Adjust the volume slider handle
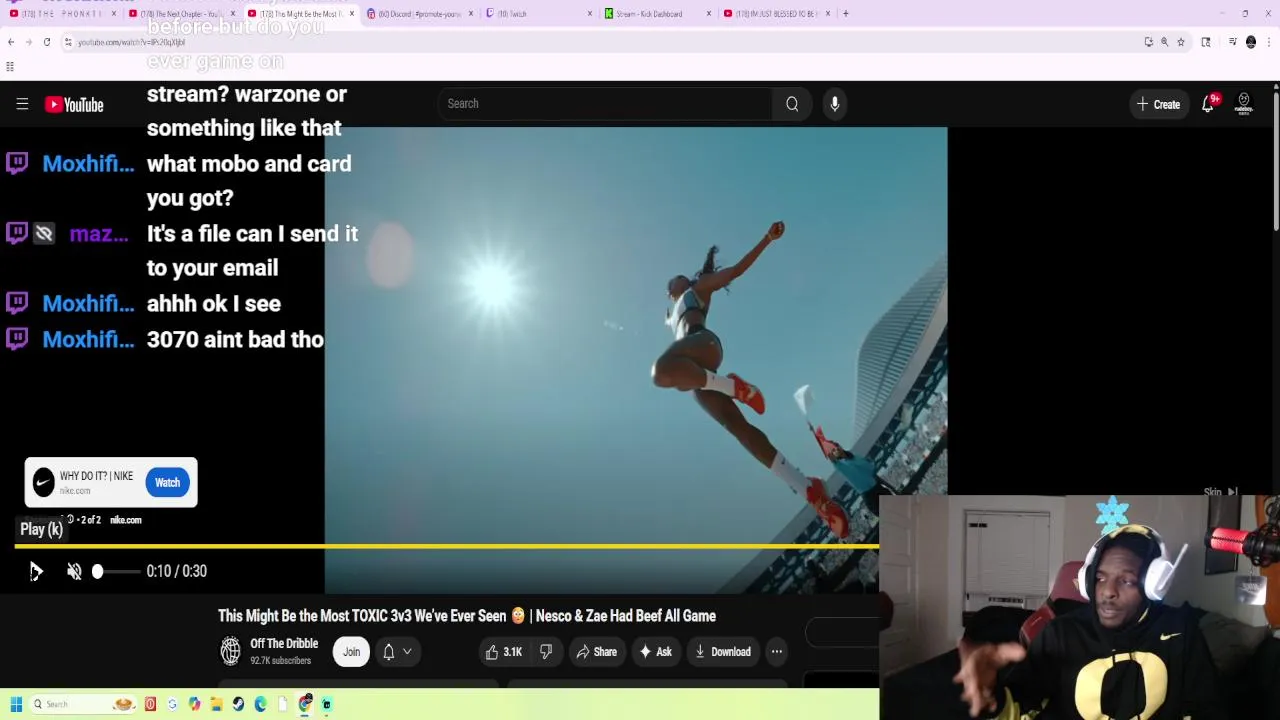The image size is (1280, 720). [97, 571]
